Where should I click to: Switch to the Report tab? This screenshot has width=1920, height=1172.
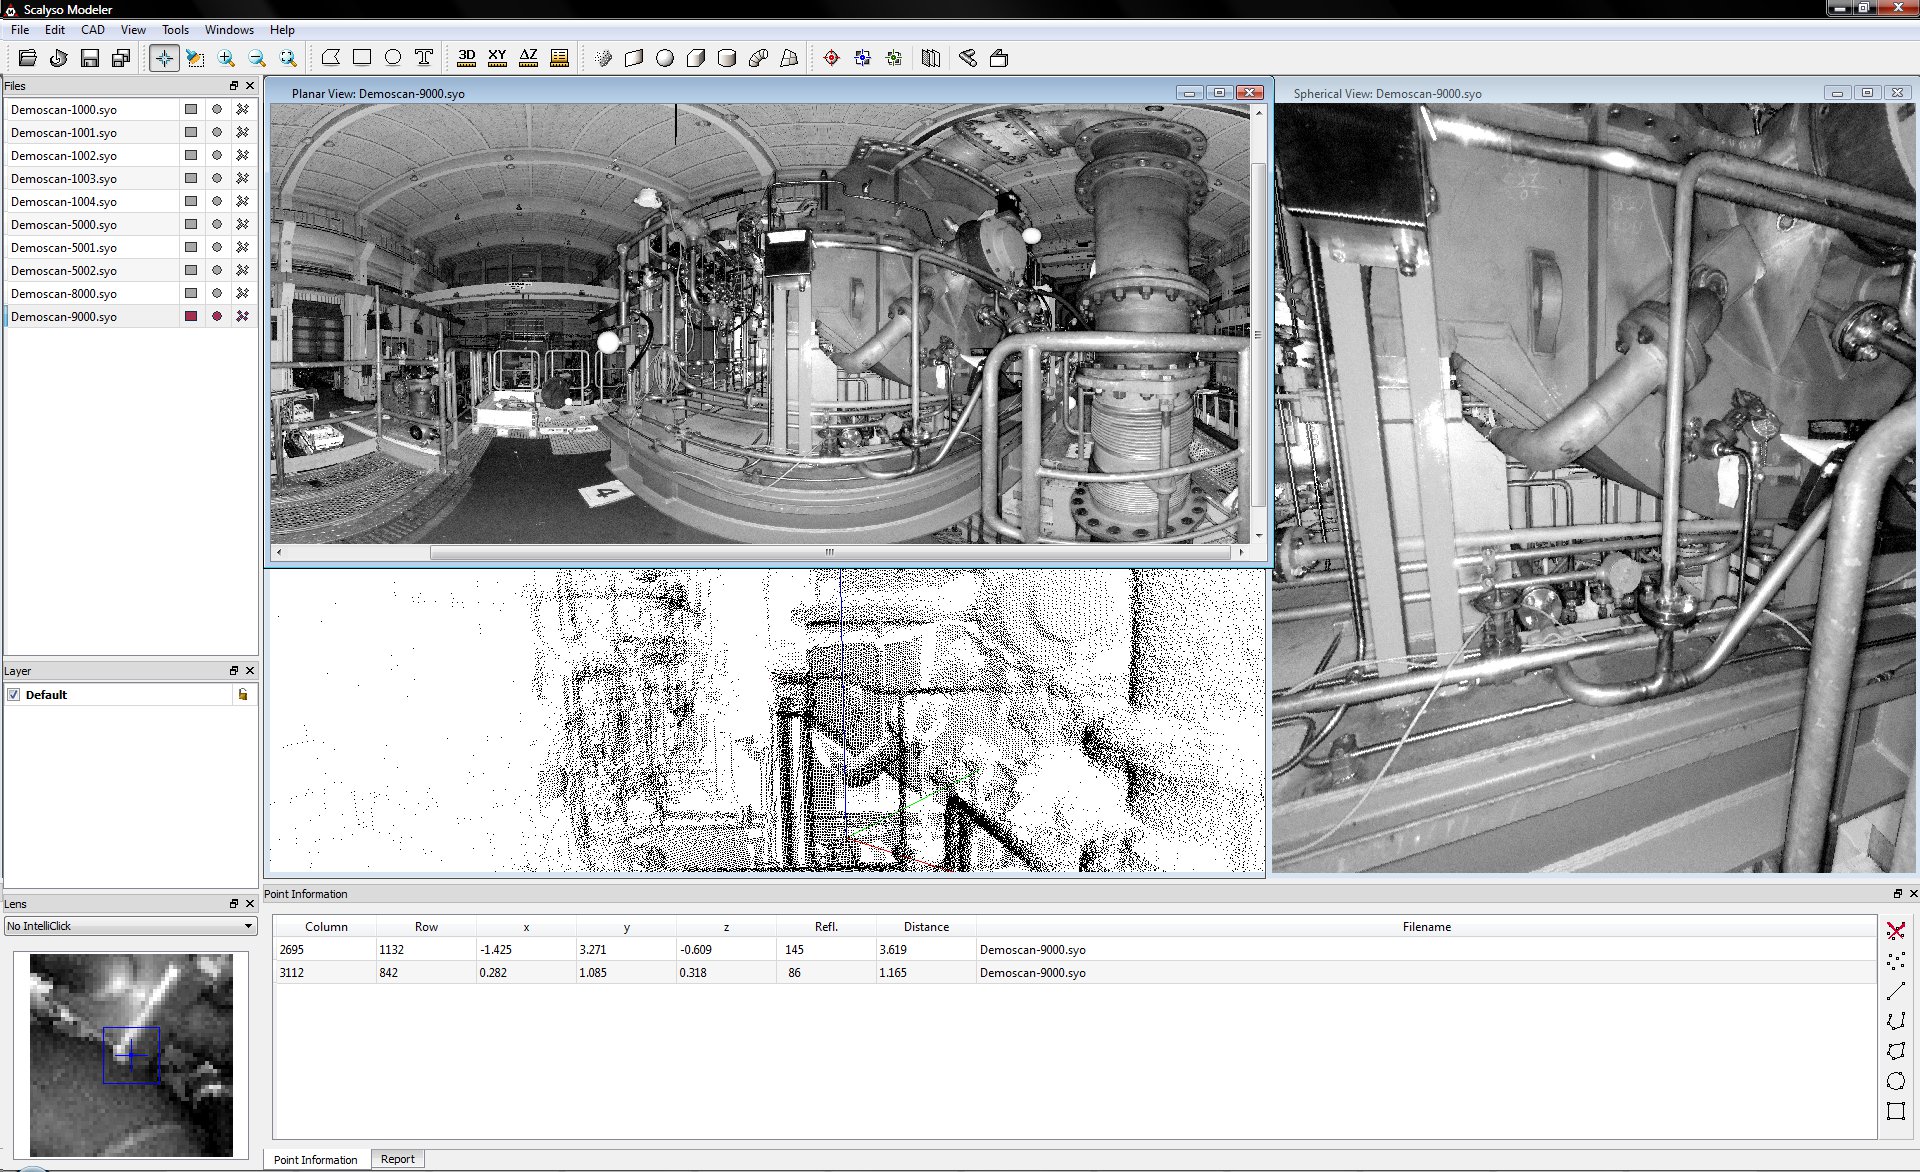point(397,1159)
